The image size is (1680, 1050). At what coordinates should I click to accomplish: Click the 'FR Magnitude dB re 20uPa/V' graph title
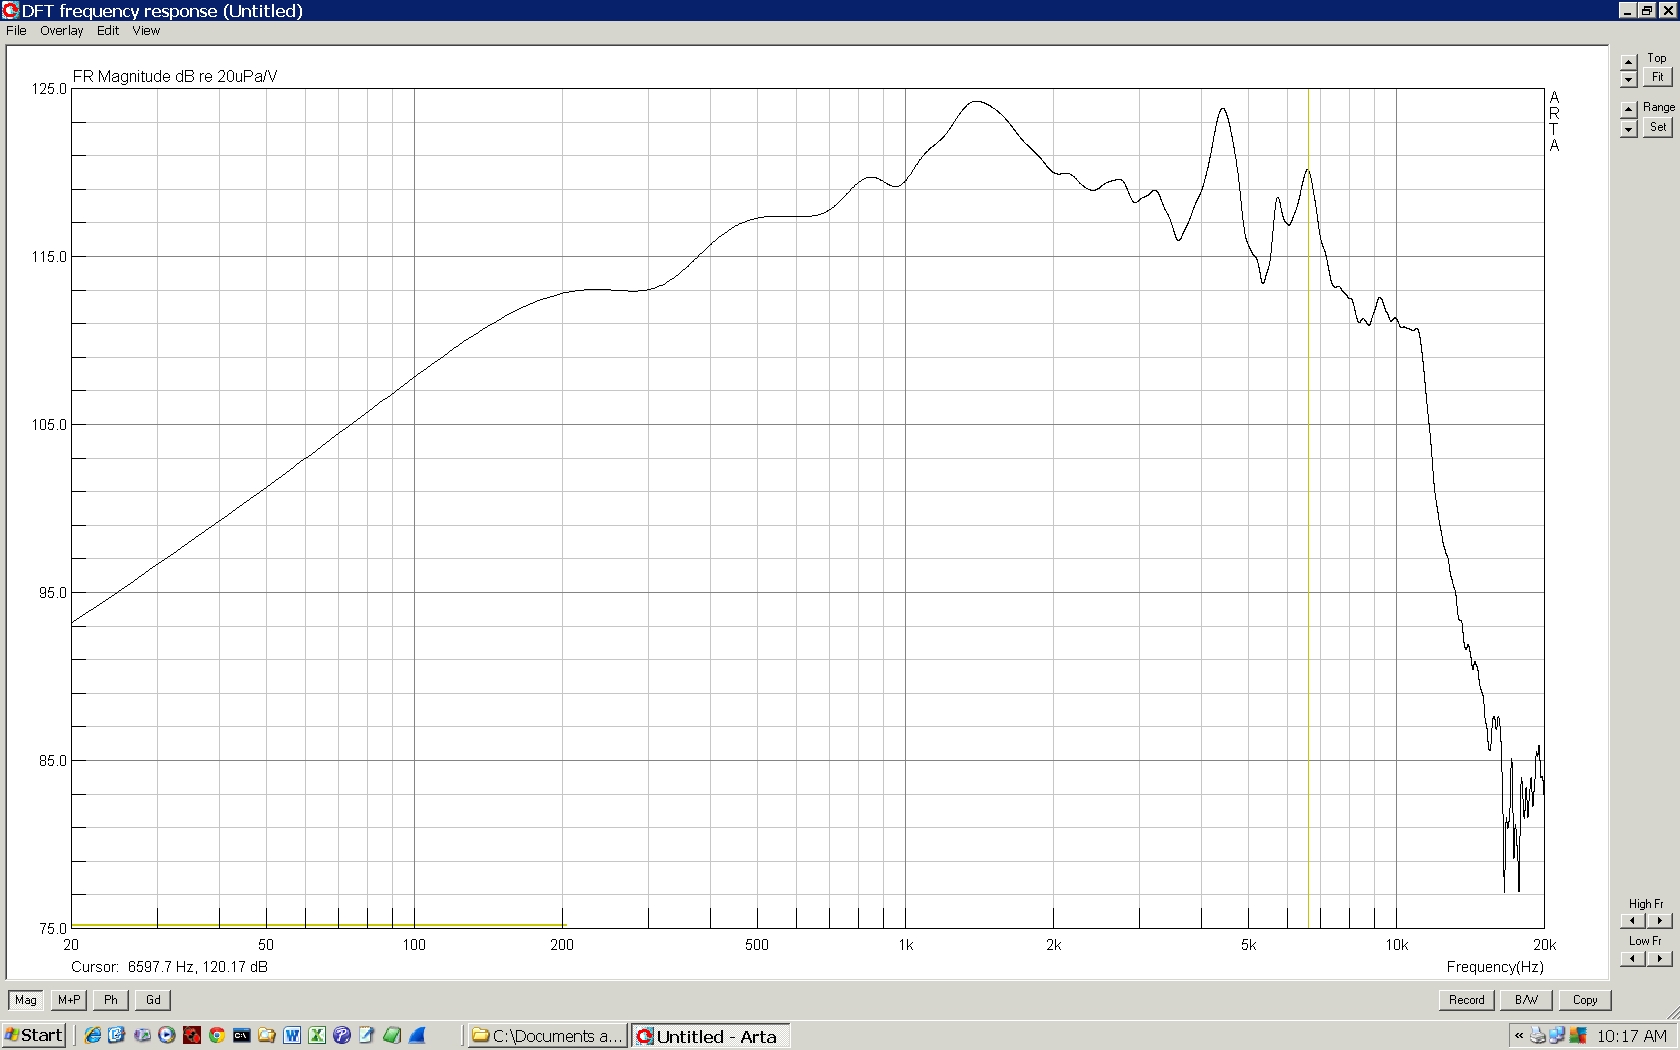coord(175,77)
